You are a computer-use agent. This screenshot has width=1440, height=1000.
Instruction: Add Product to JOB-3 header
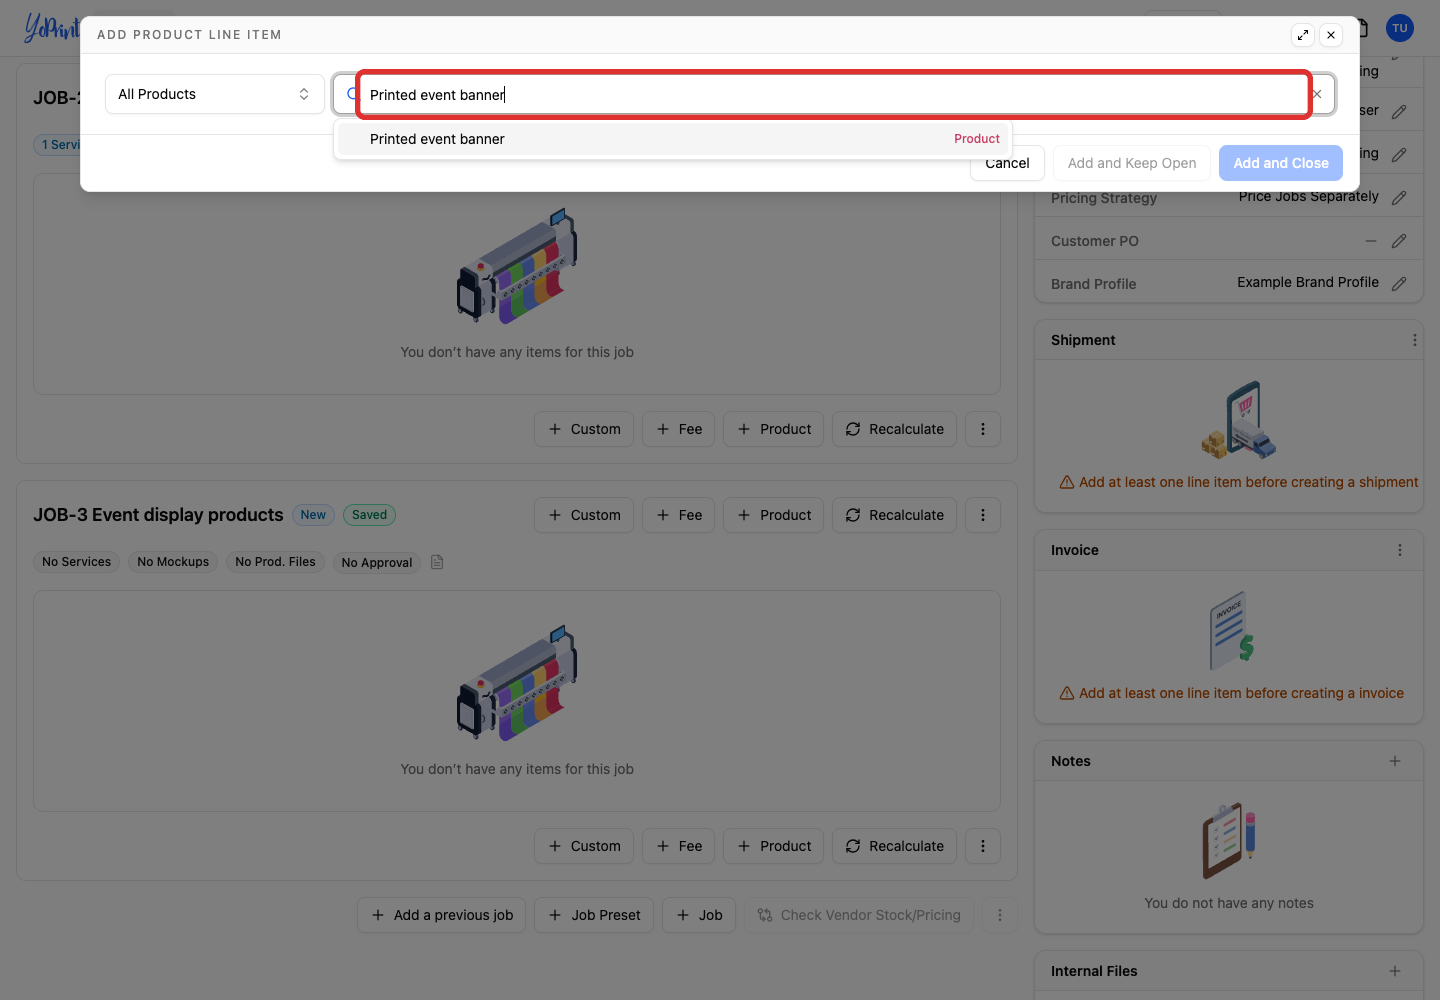774,515
